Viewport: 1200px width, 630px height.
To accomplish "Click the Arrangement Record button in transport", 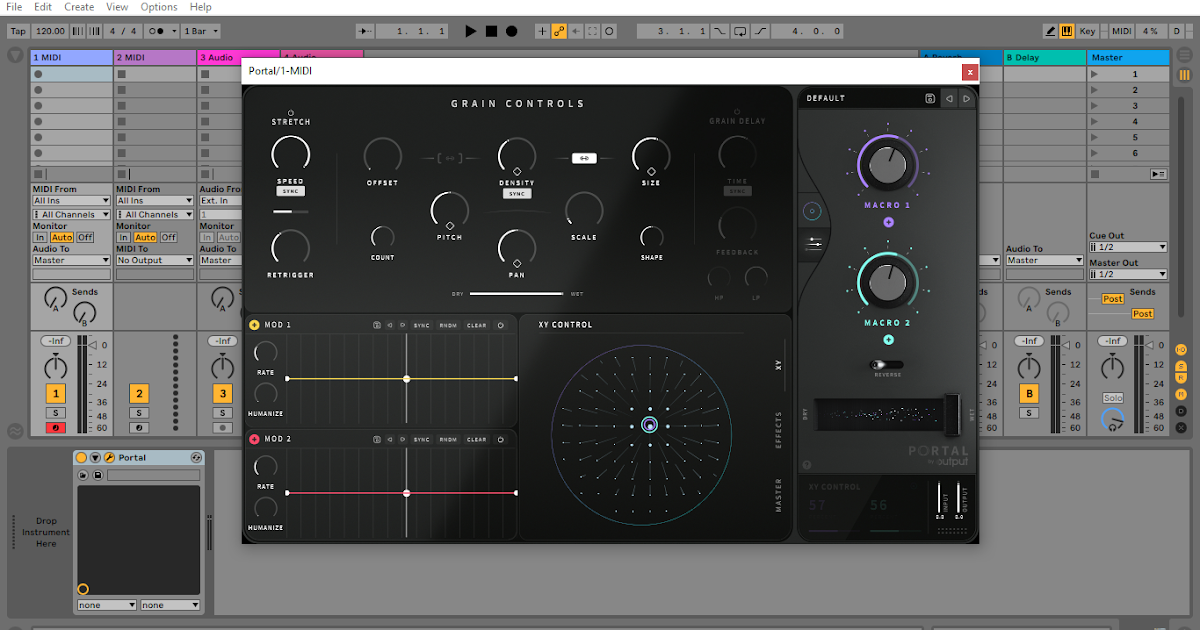I will tap(511, 31).
